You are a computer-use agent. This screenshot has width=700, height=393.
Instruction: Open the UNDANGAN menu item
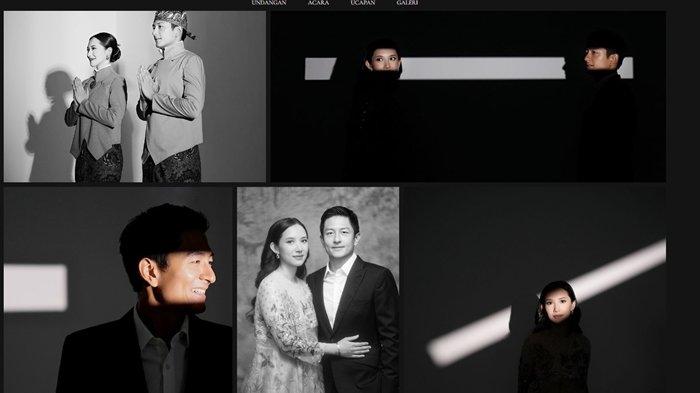click(269, 3)
